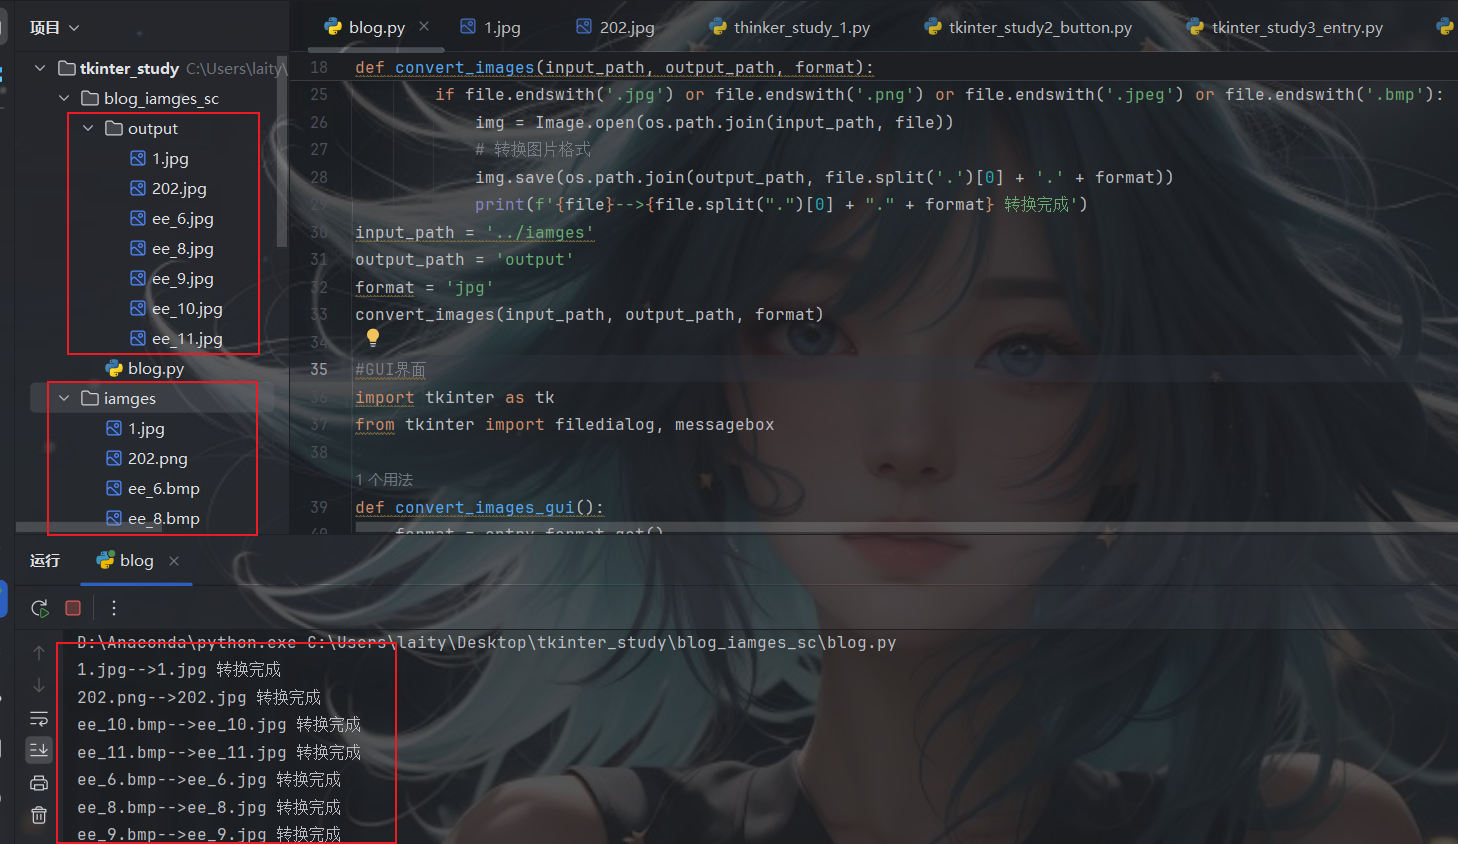Click the #GUI界面 comment line

pos(391,370)
